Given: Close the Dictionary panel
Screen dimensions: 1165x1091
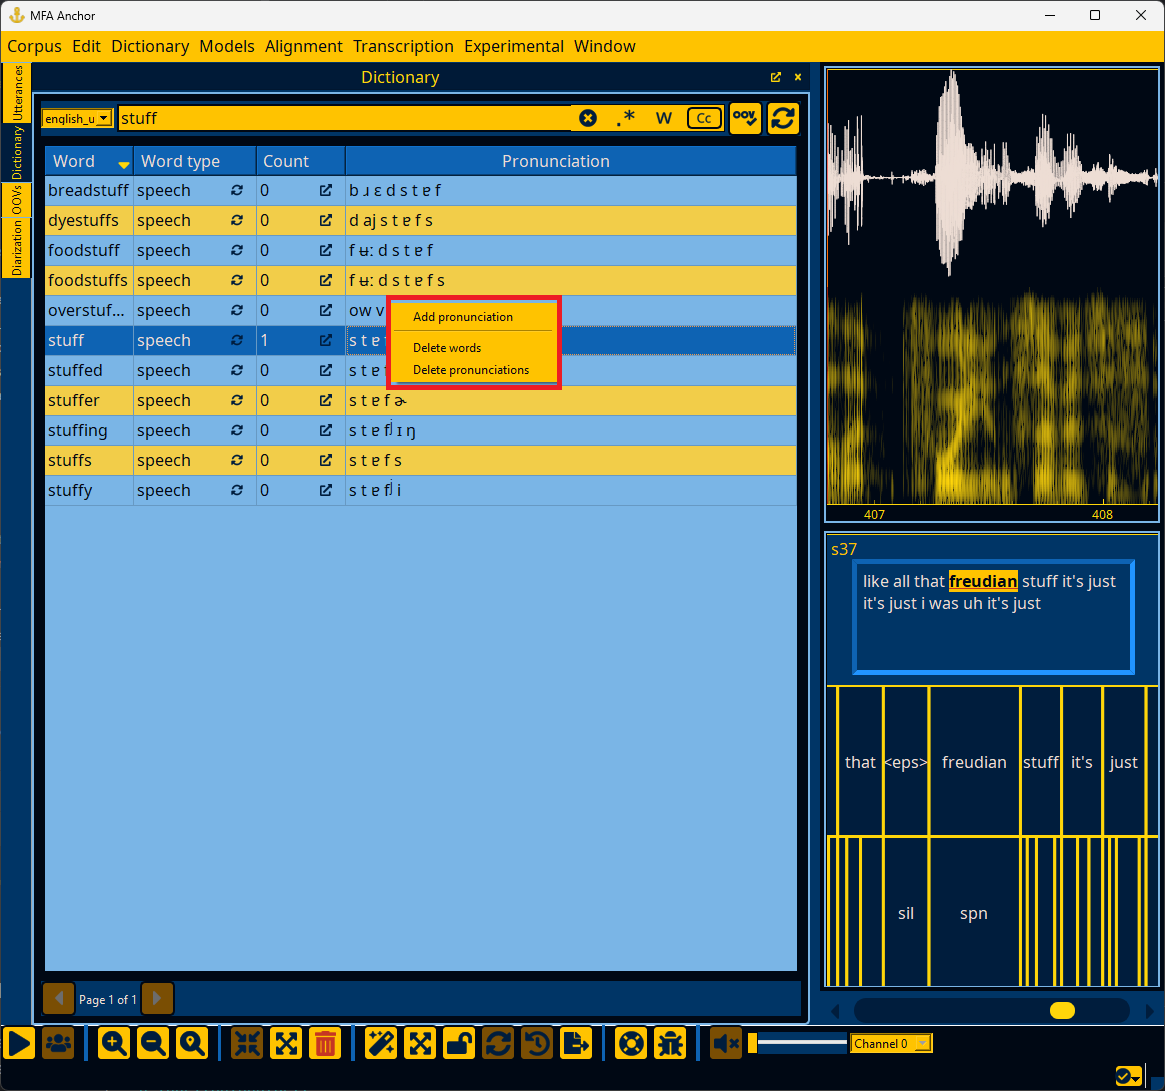Looking at the screenshot, I should 798,77.
